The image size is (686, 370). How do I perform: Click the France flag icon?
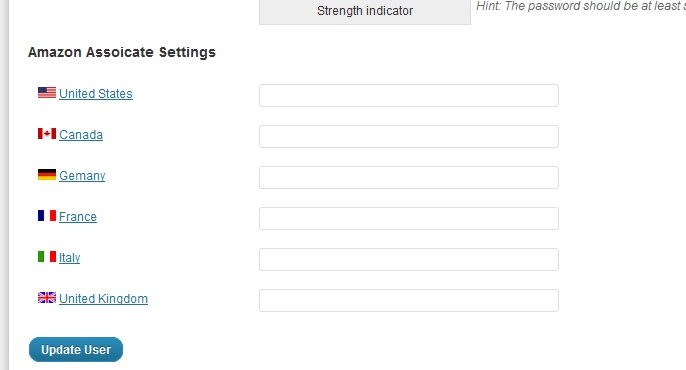point(47,216)
